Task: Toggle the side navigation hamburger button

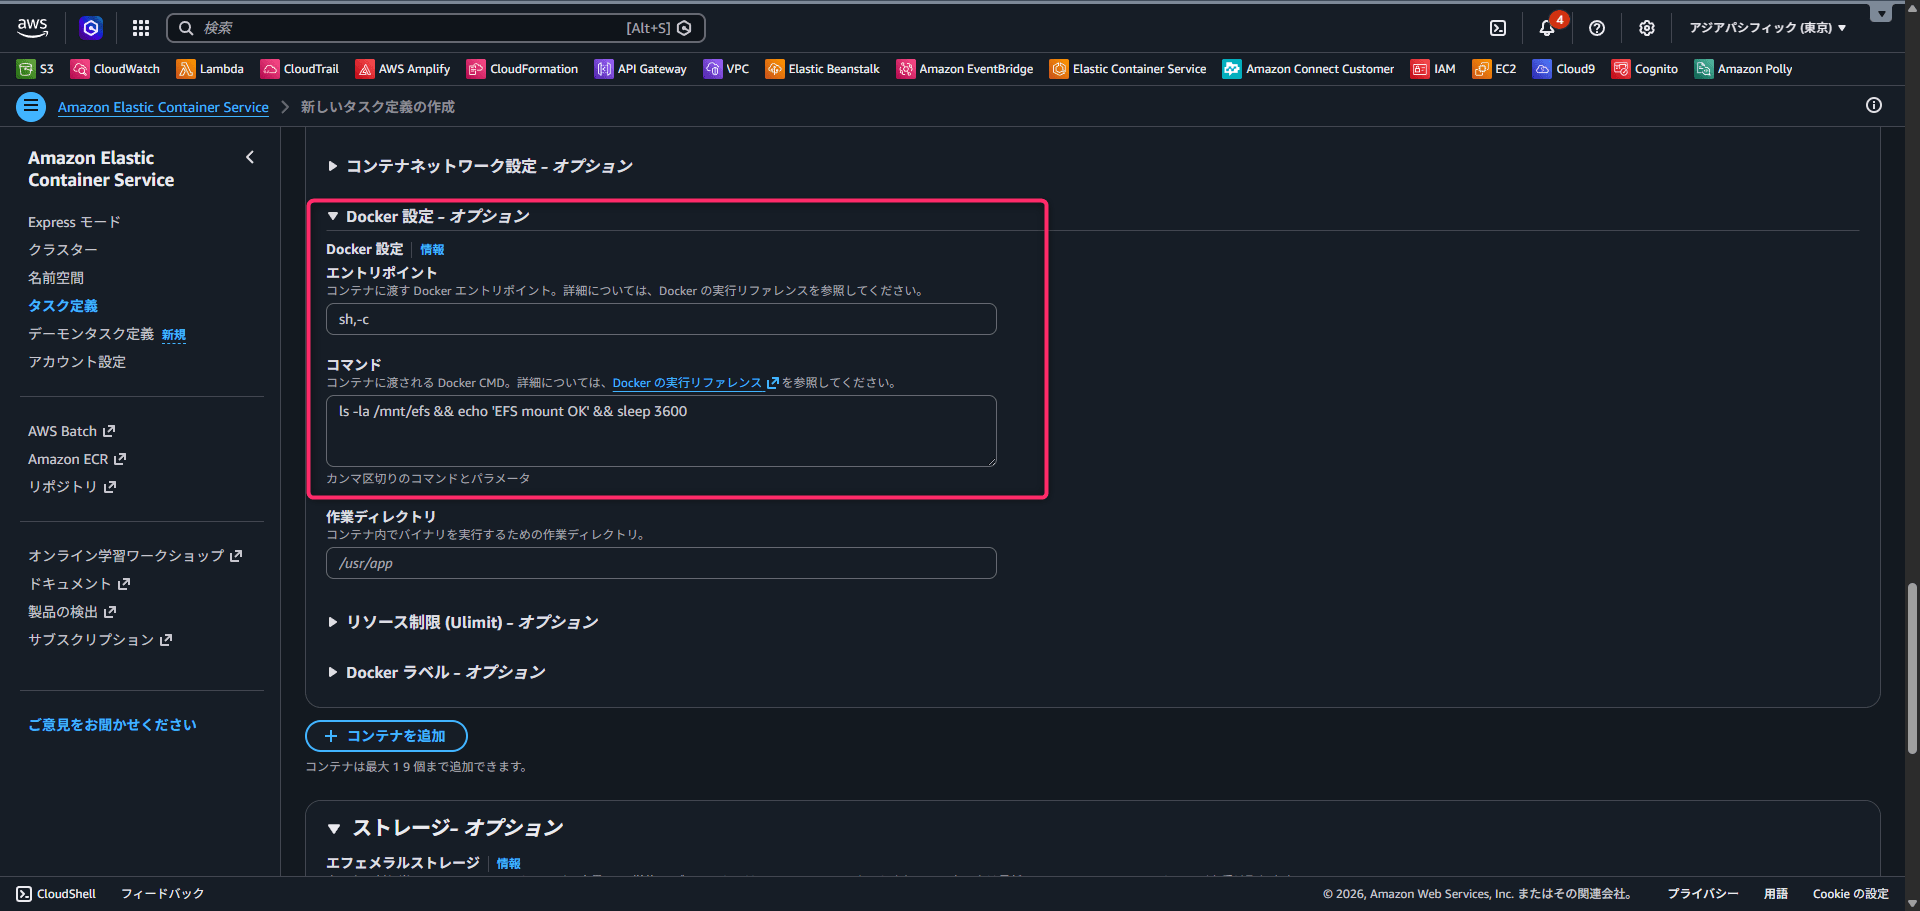Action: 31,106
